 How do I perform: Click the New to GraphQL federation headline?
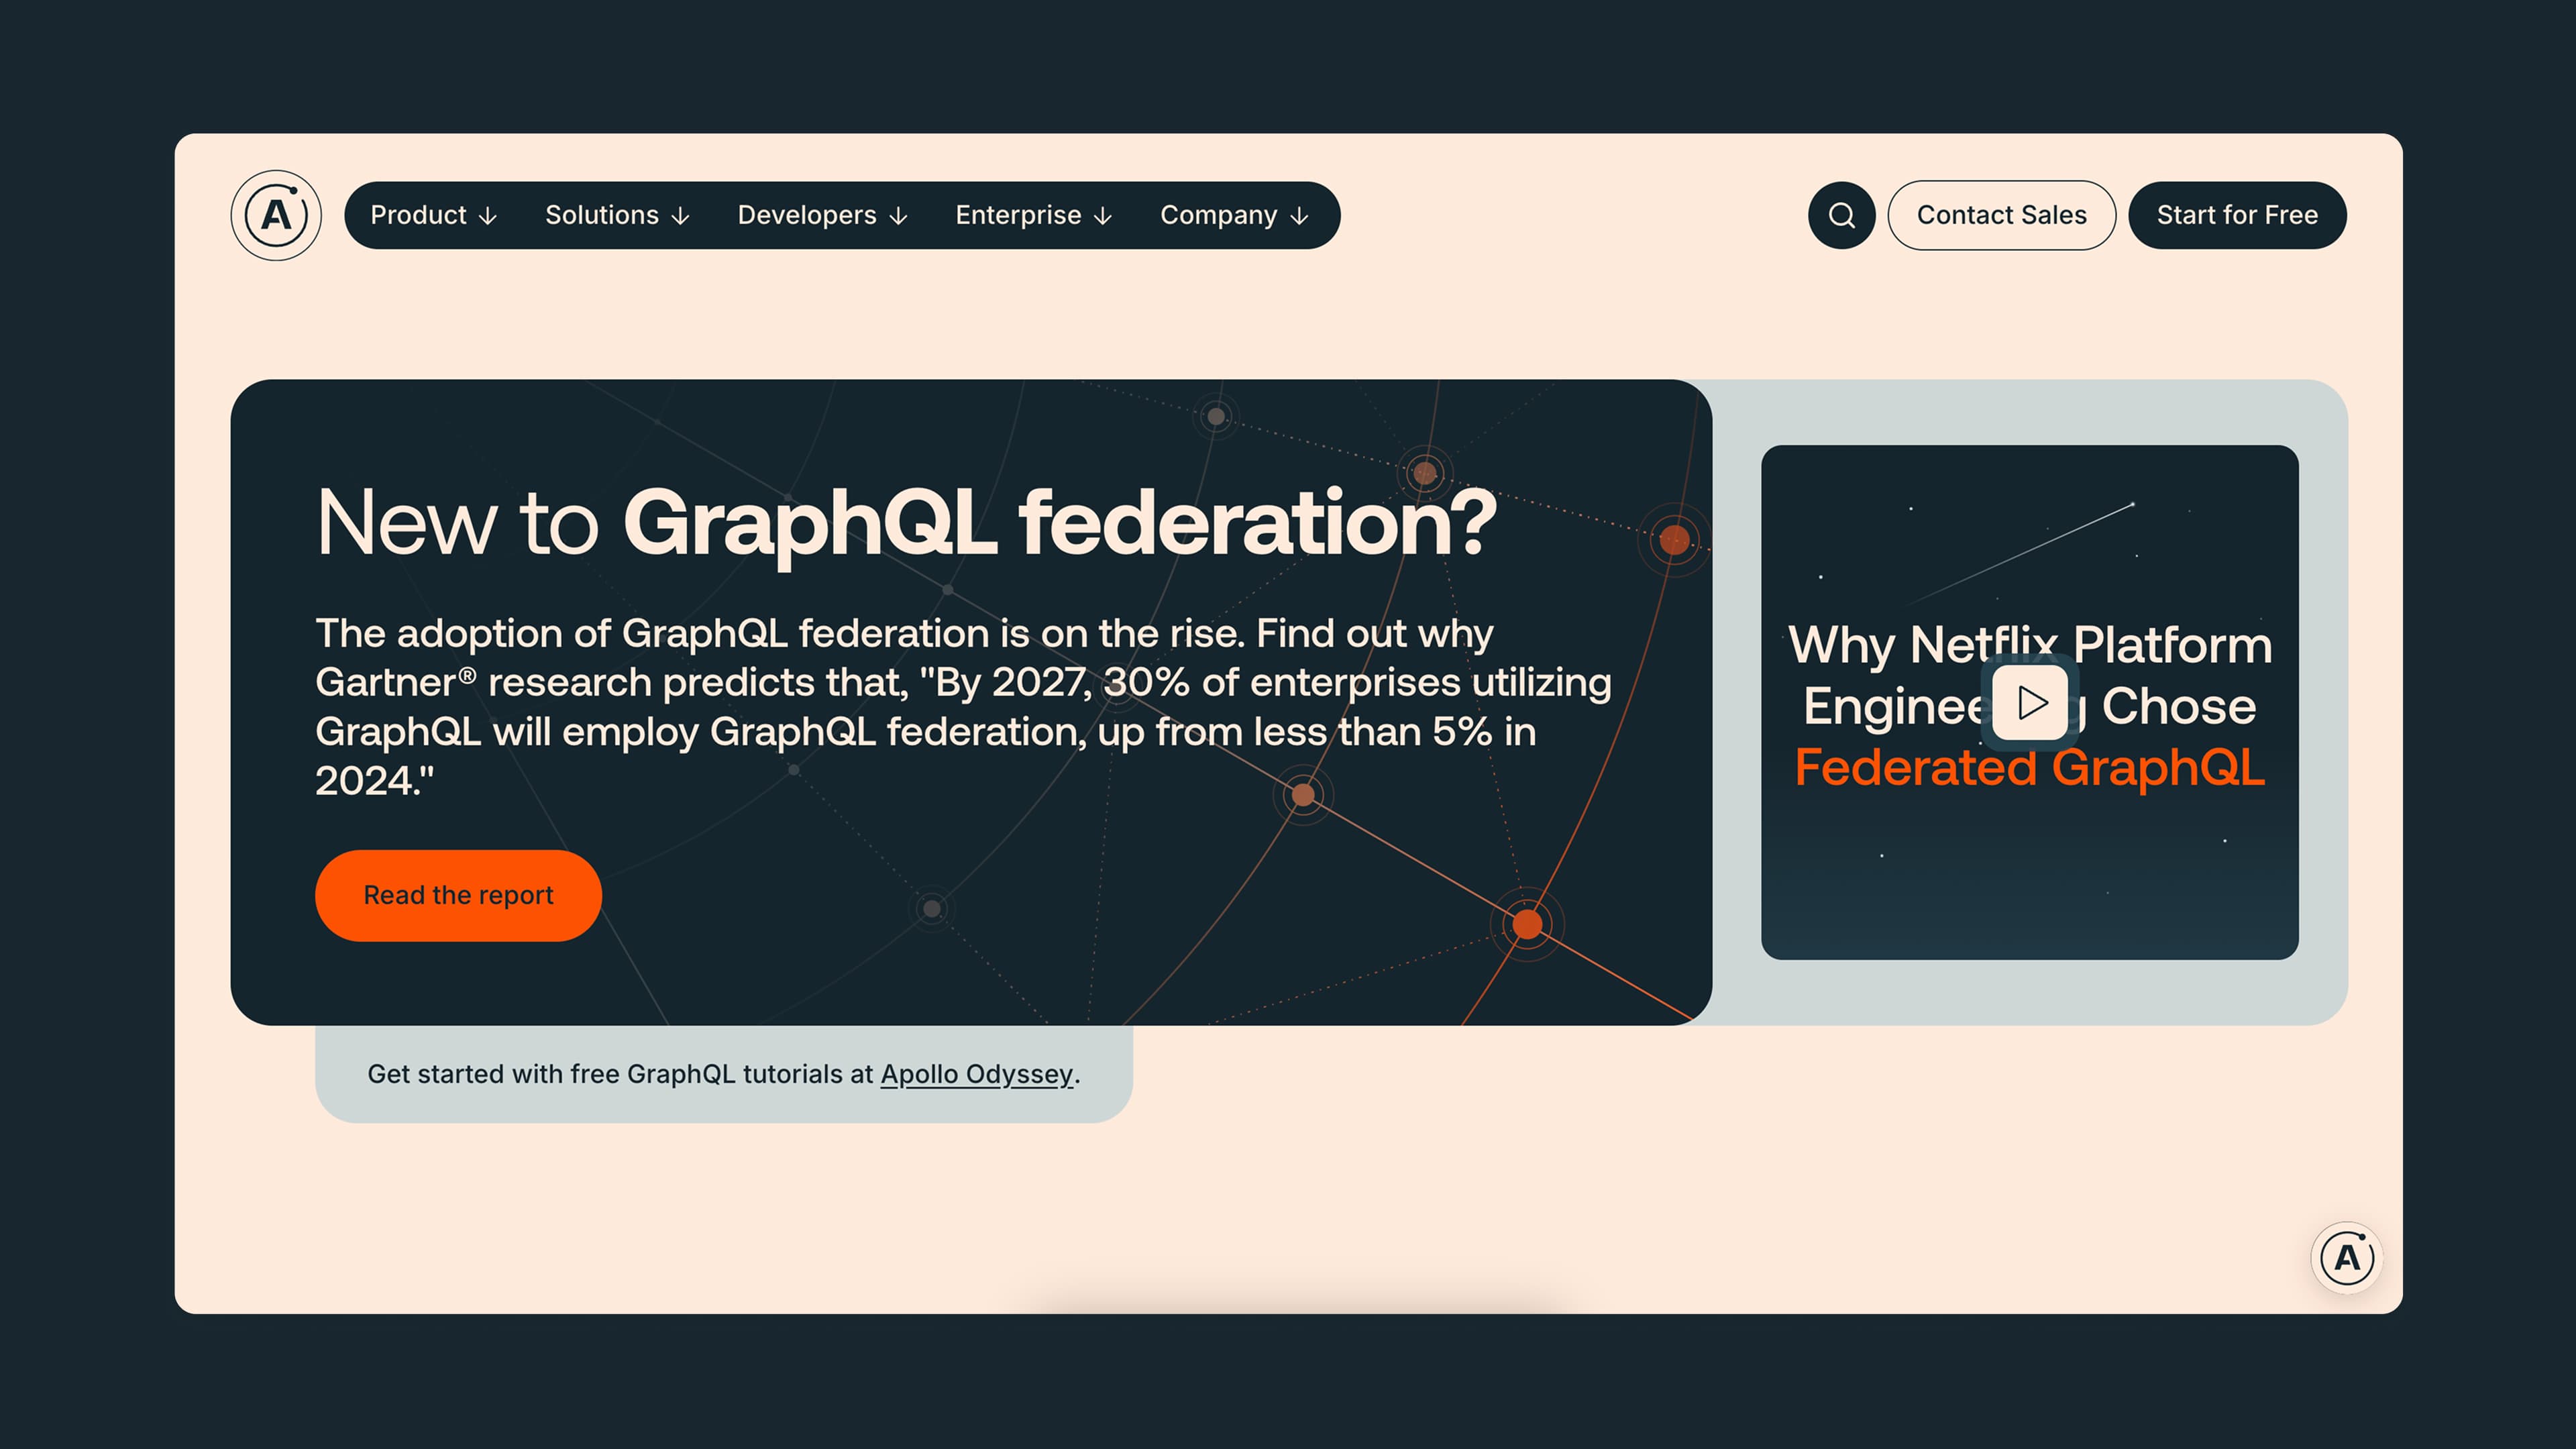click(x=905, y=523)
